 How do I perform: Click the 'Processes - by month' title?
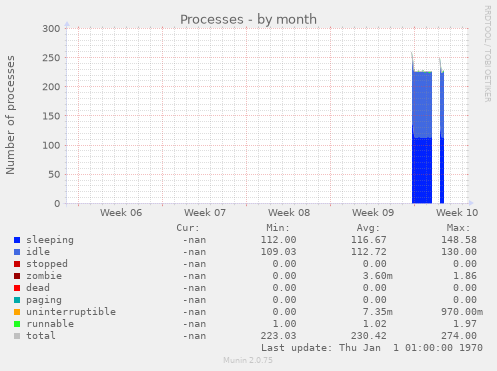coord(248,19)
